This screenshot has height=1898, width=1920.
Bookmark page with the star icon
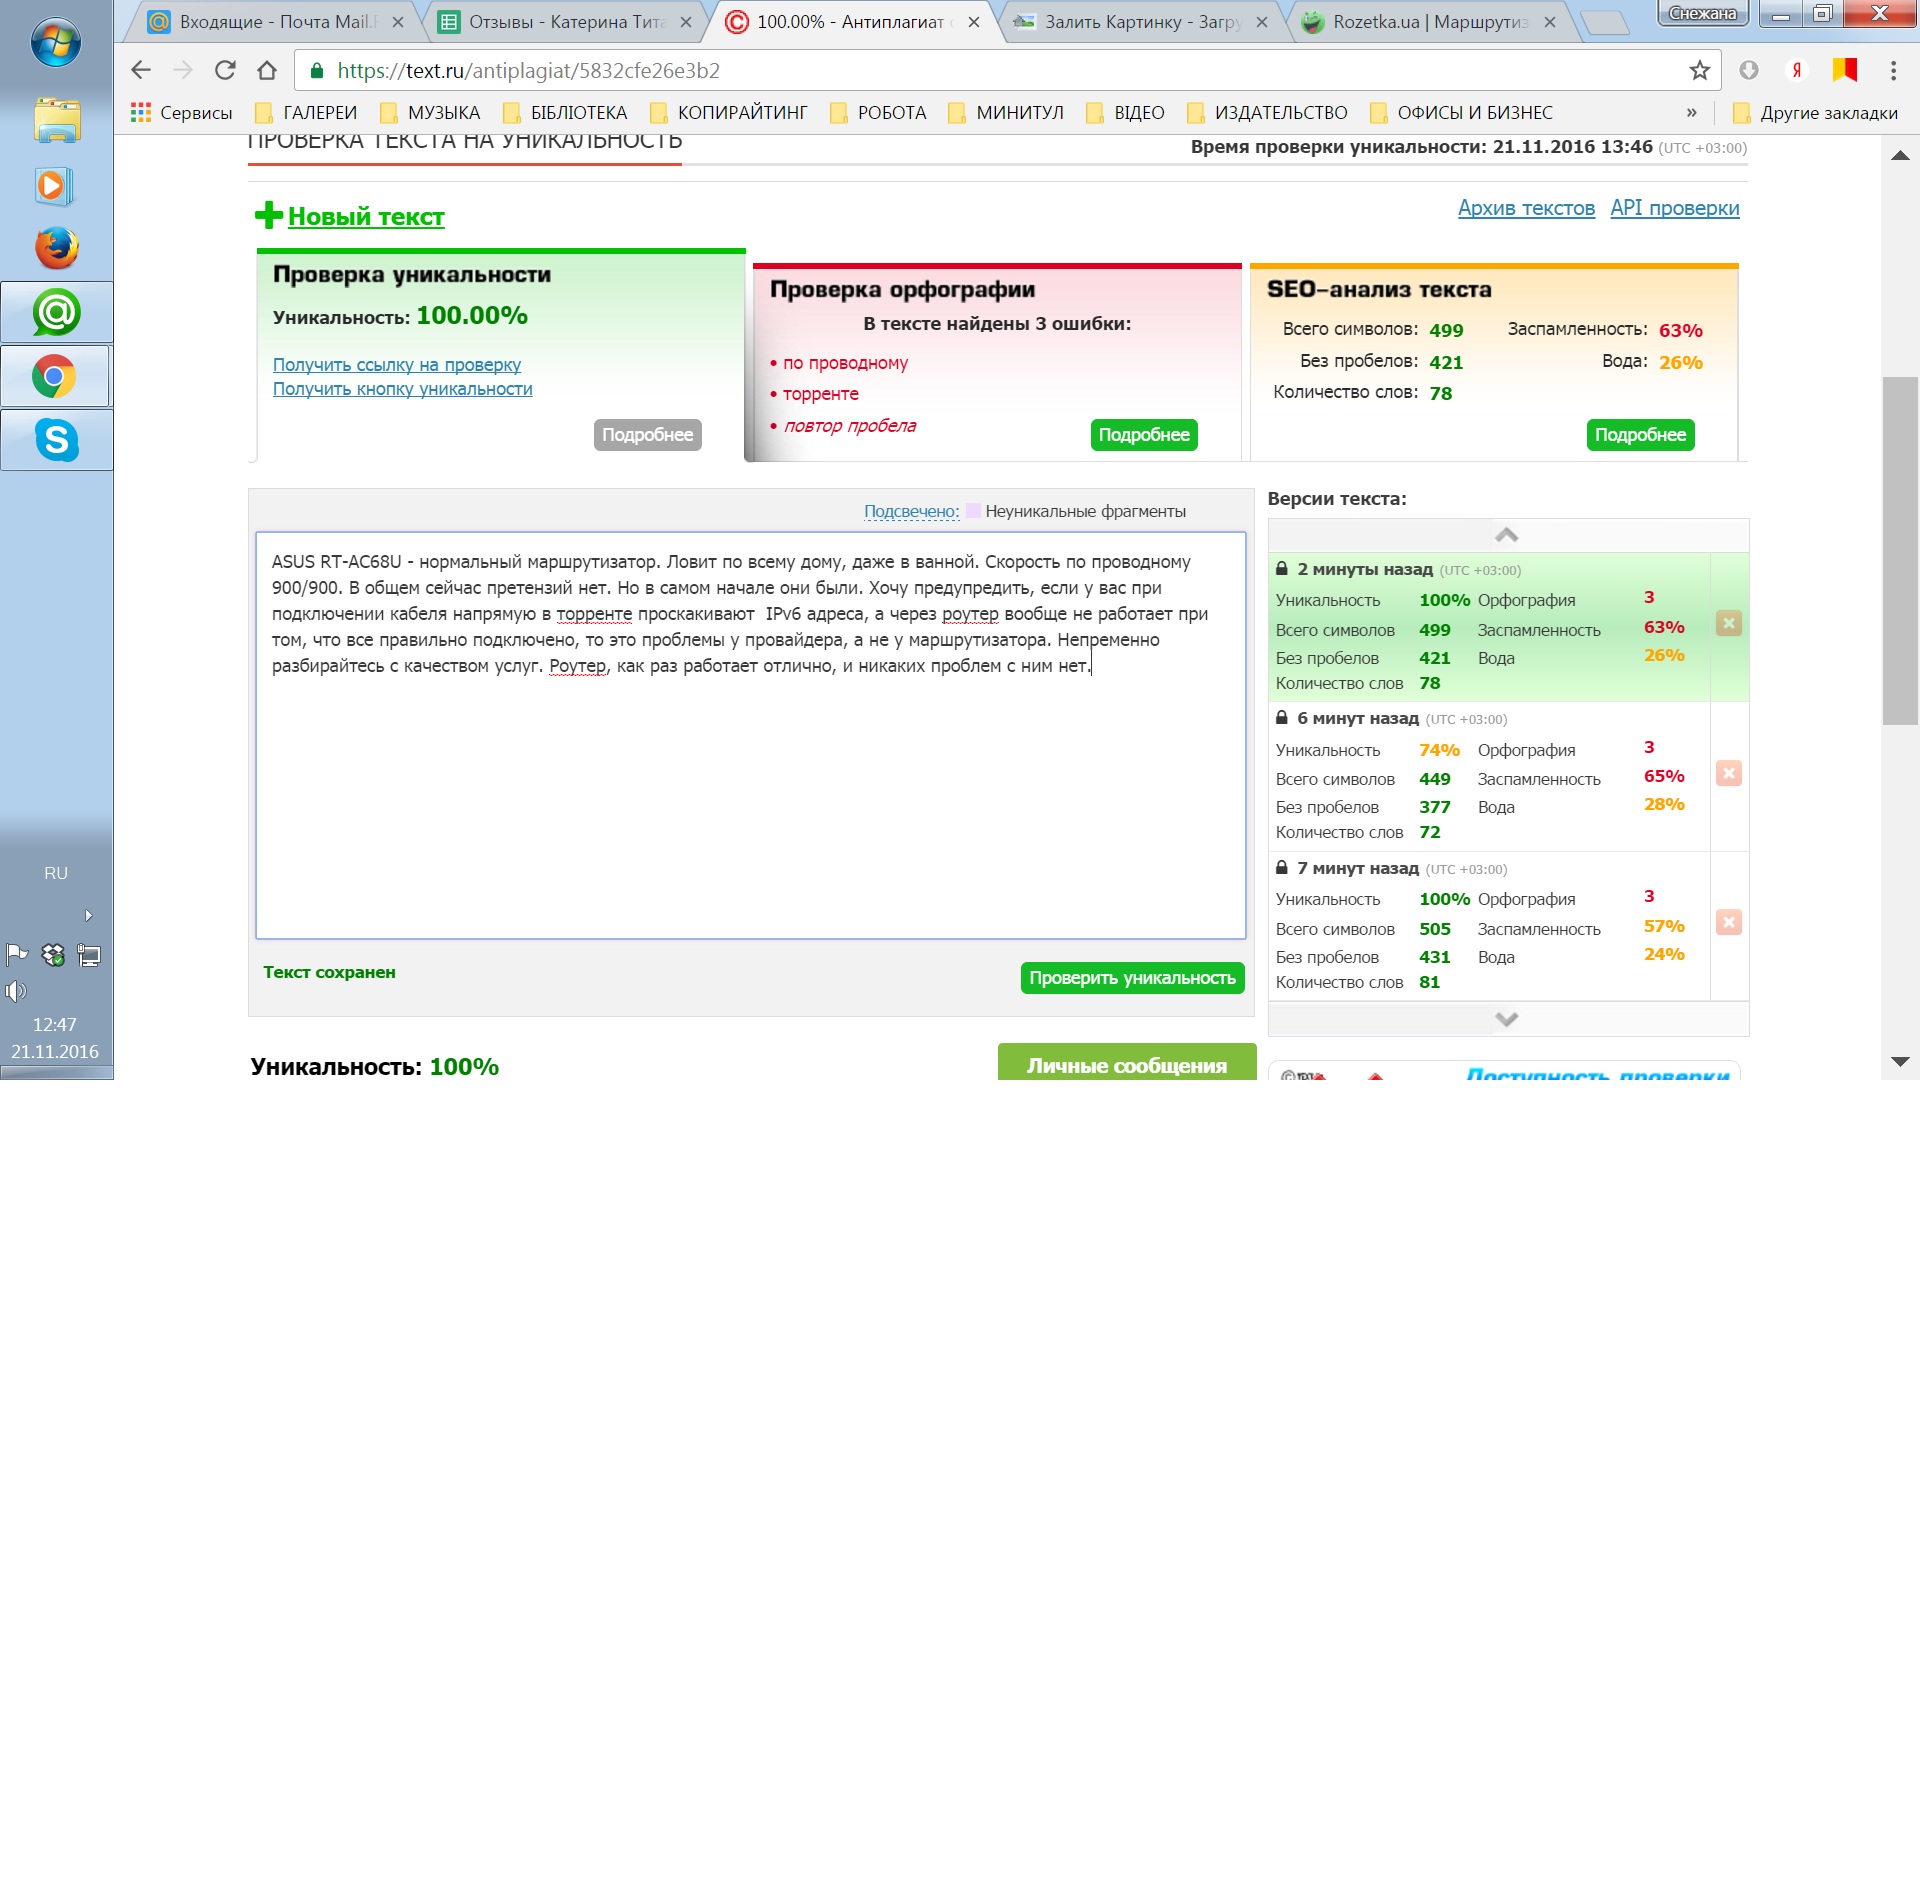[1699, 70]
